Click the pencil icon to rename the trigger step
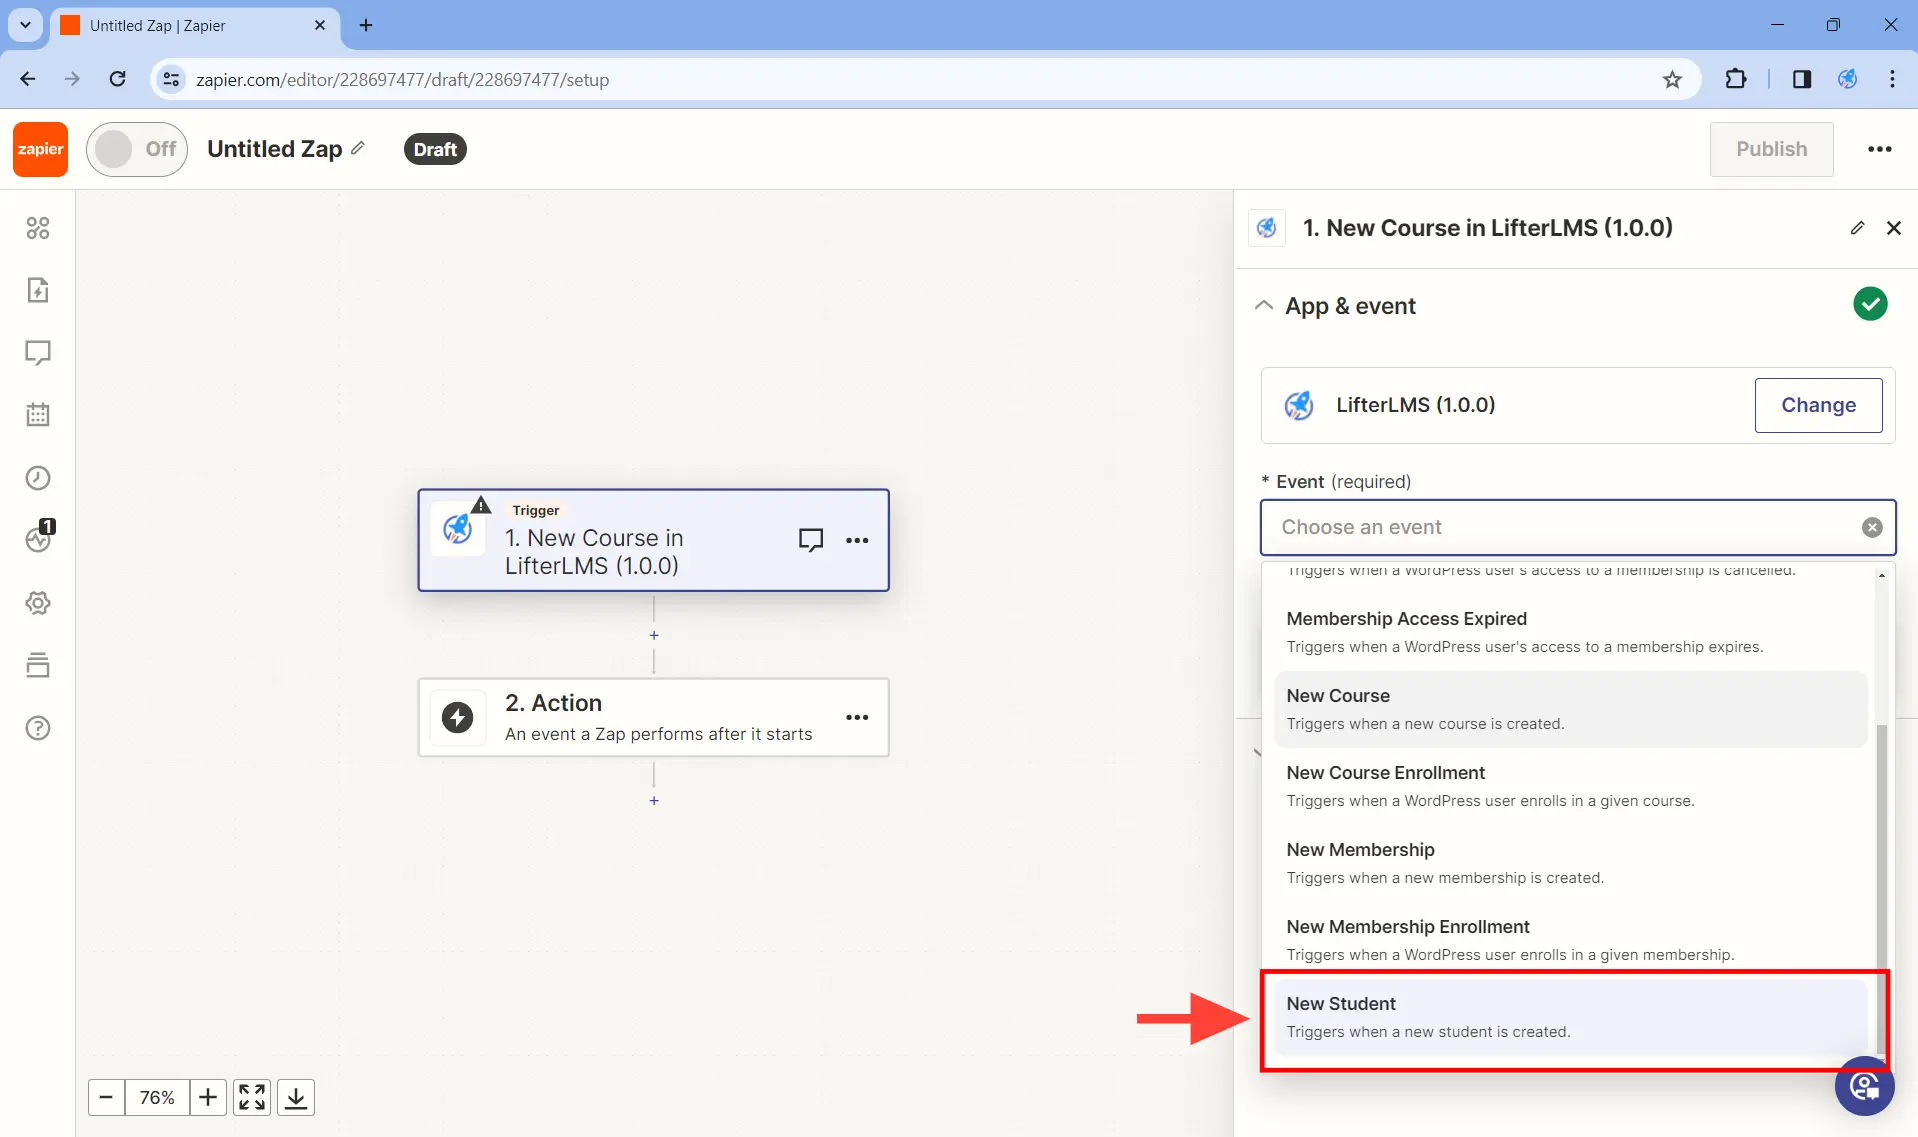This screenshot has width=1918, height=1137. tap(1858, 228)
